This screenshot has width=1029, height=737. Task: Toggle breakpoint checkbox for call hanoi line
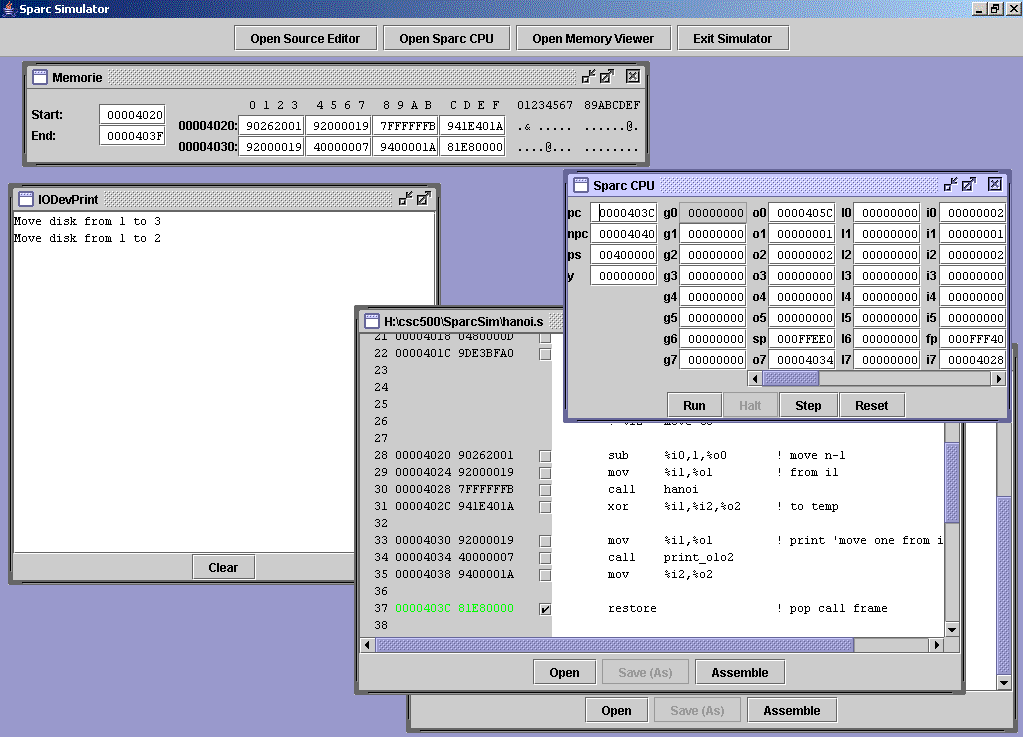545,490
